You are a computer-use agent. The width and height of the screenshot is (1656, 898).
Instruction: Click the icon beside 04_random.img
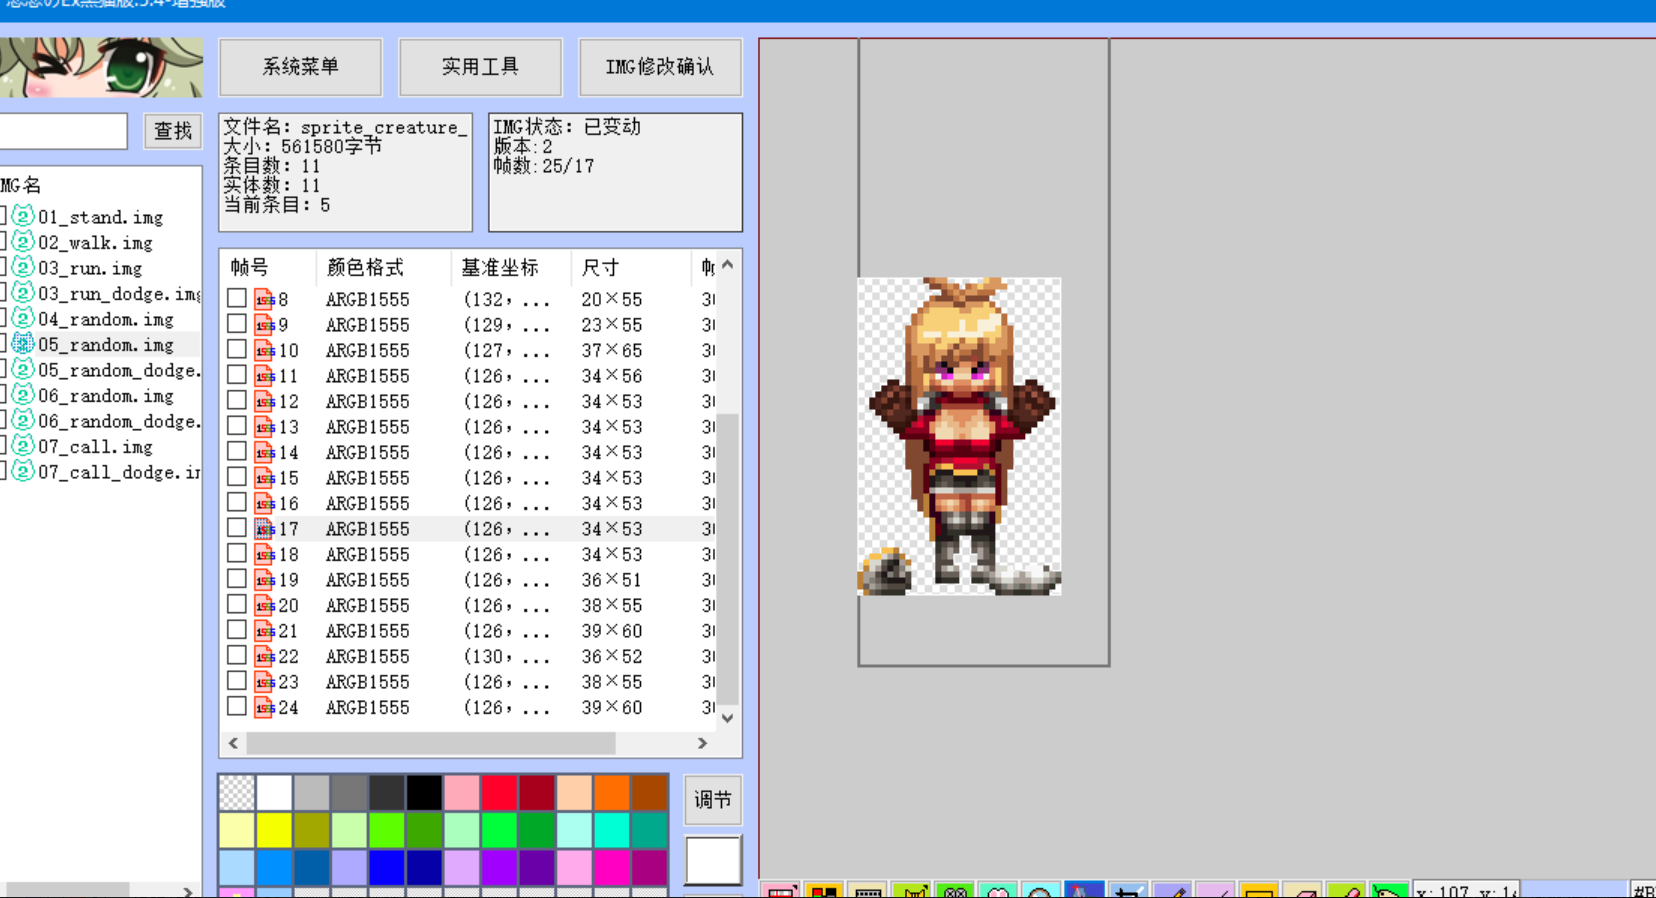tap(23, 318)
